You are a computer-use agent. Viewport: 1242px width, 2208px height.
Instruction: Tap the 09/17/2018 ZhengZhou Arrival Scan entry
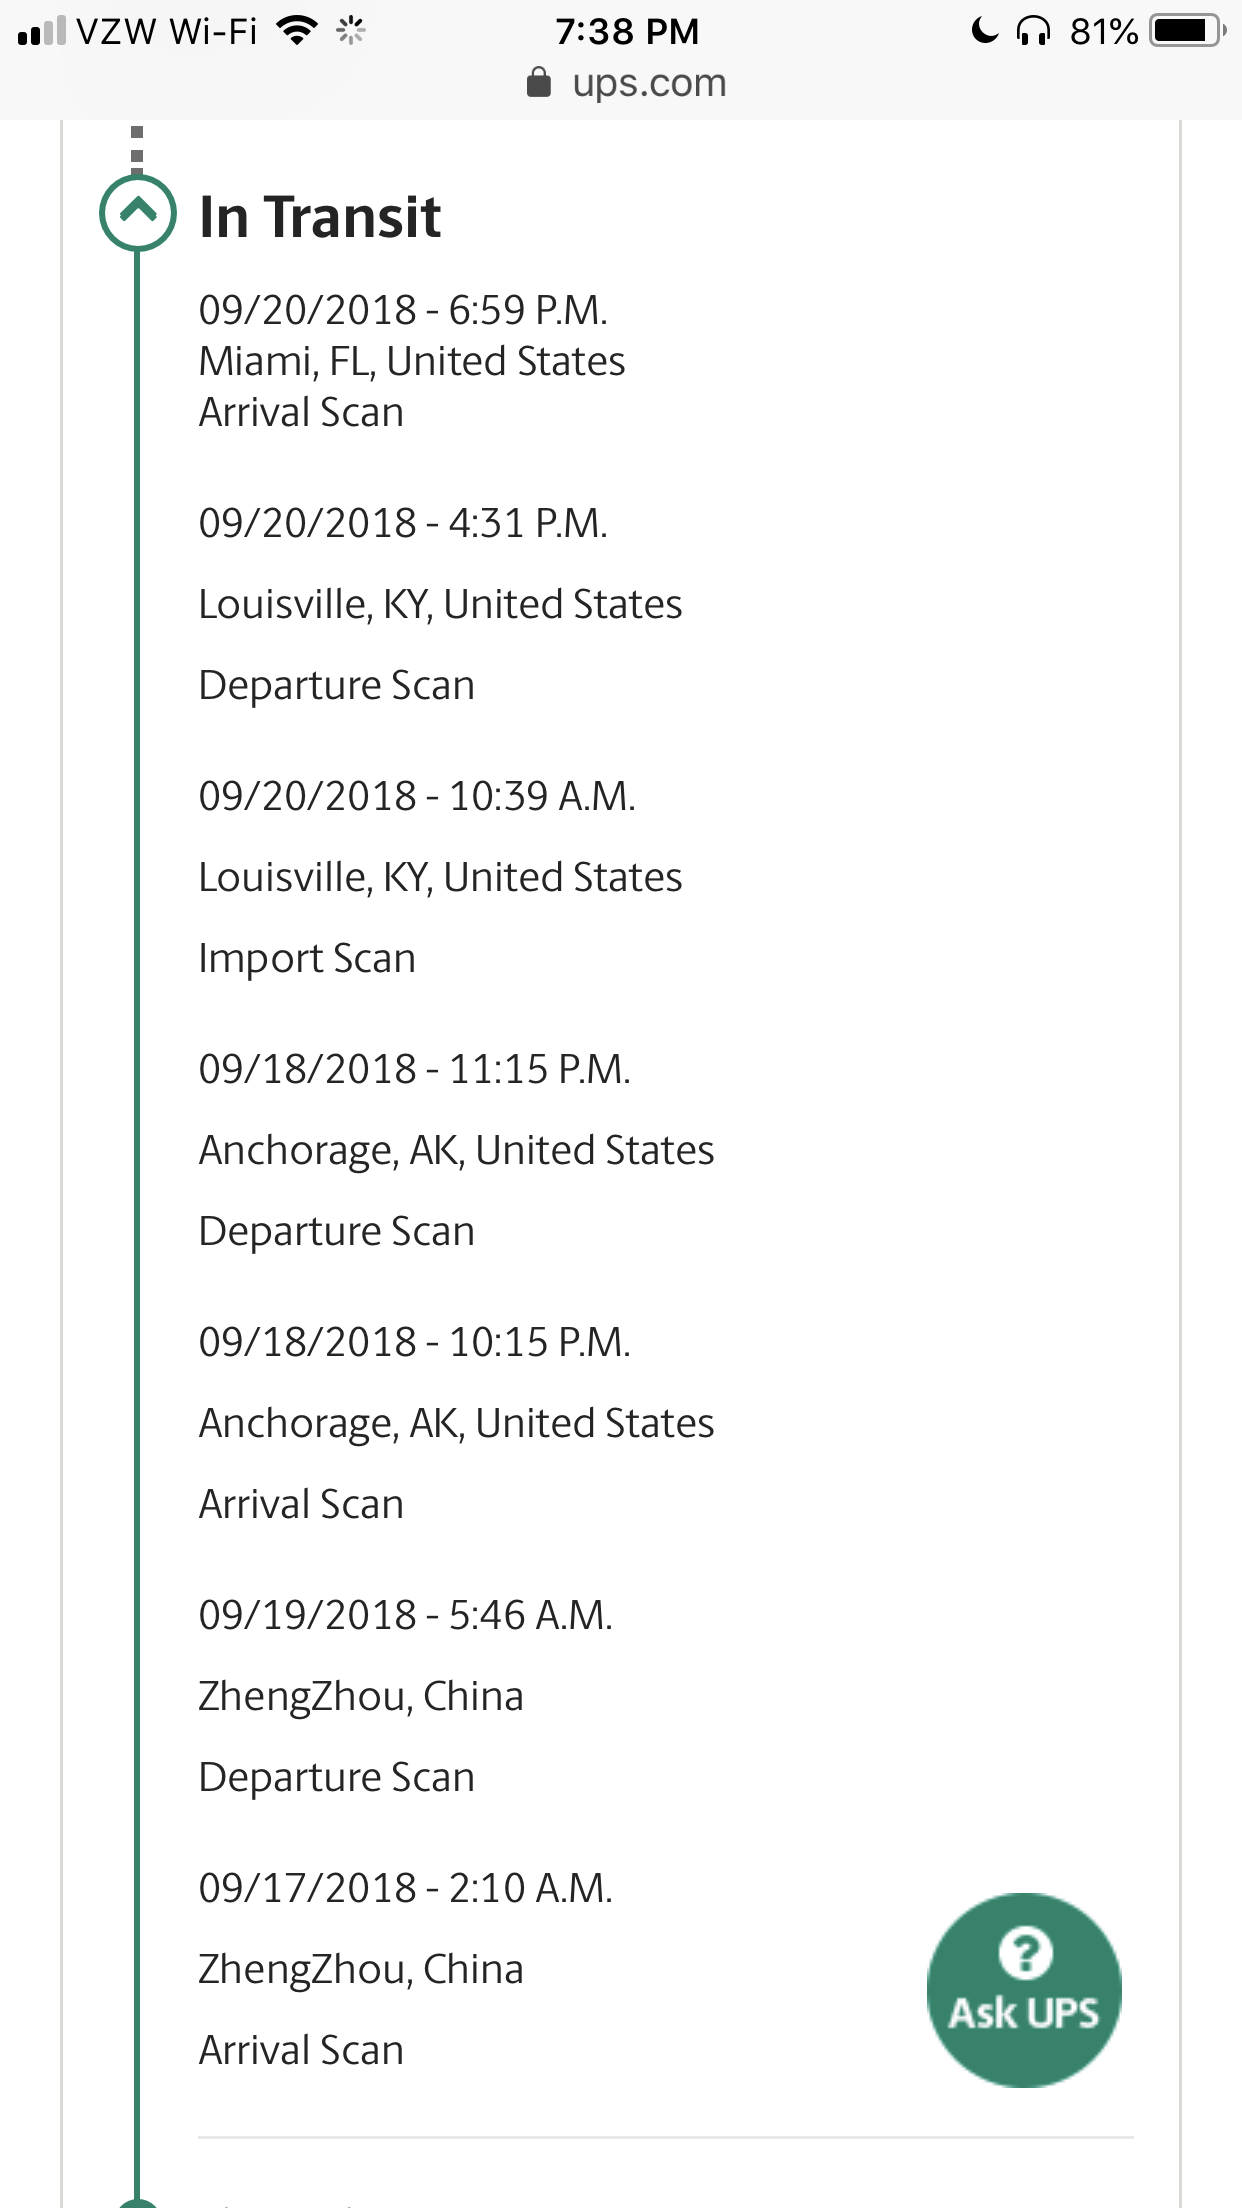point(405,1969)
